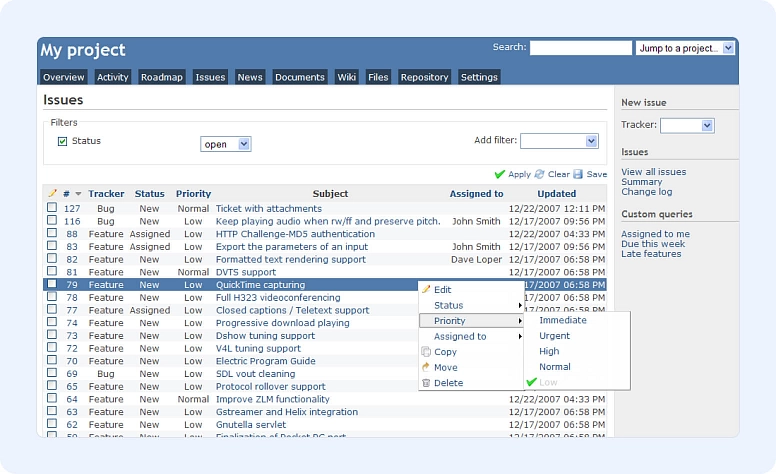Click the Copy icon in context menu
The width and height of the screenshot is (776, 474).
(x=426, y=352)
